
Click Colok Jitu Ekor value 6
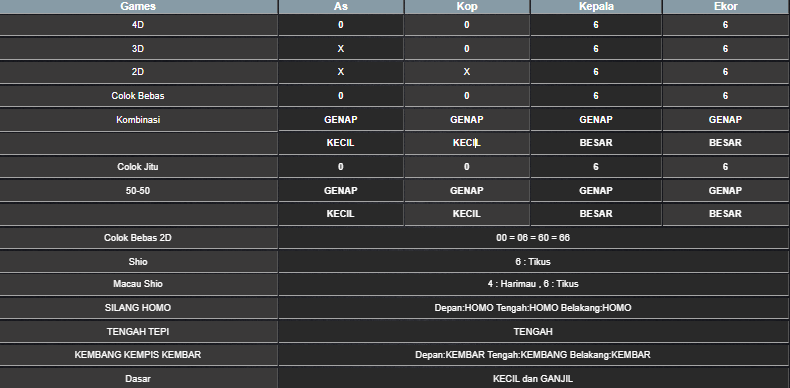click(x=726, y=167)
